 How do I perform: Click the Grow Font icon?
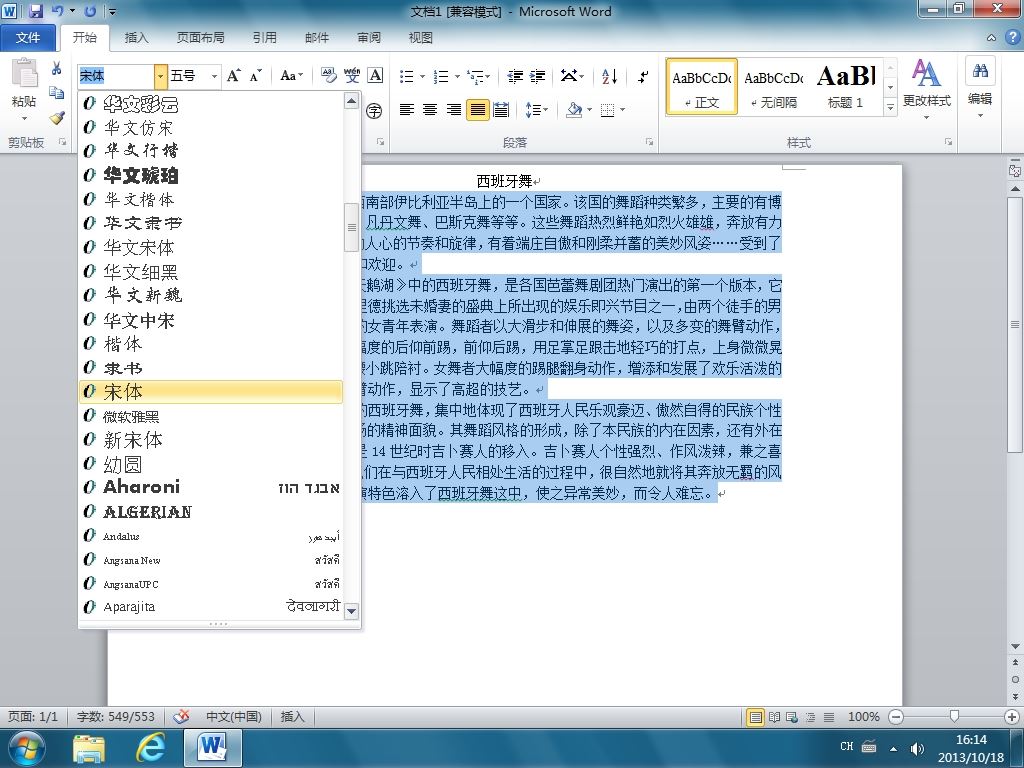233,76
